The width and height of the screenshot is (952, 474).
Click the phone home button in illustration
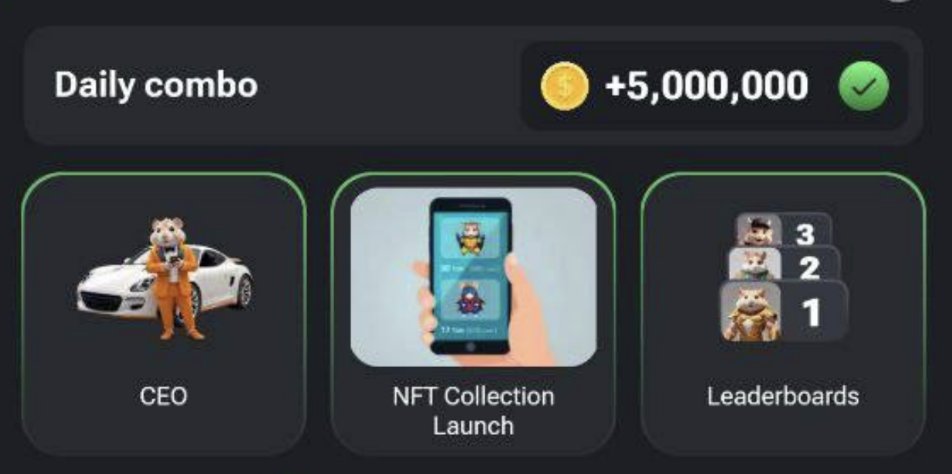(x=470, y=347)
